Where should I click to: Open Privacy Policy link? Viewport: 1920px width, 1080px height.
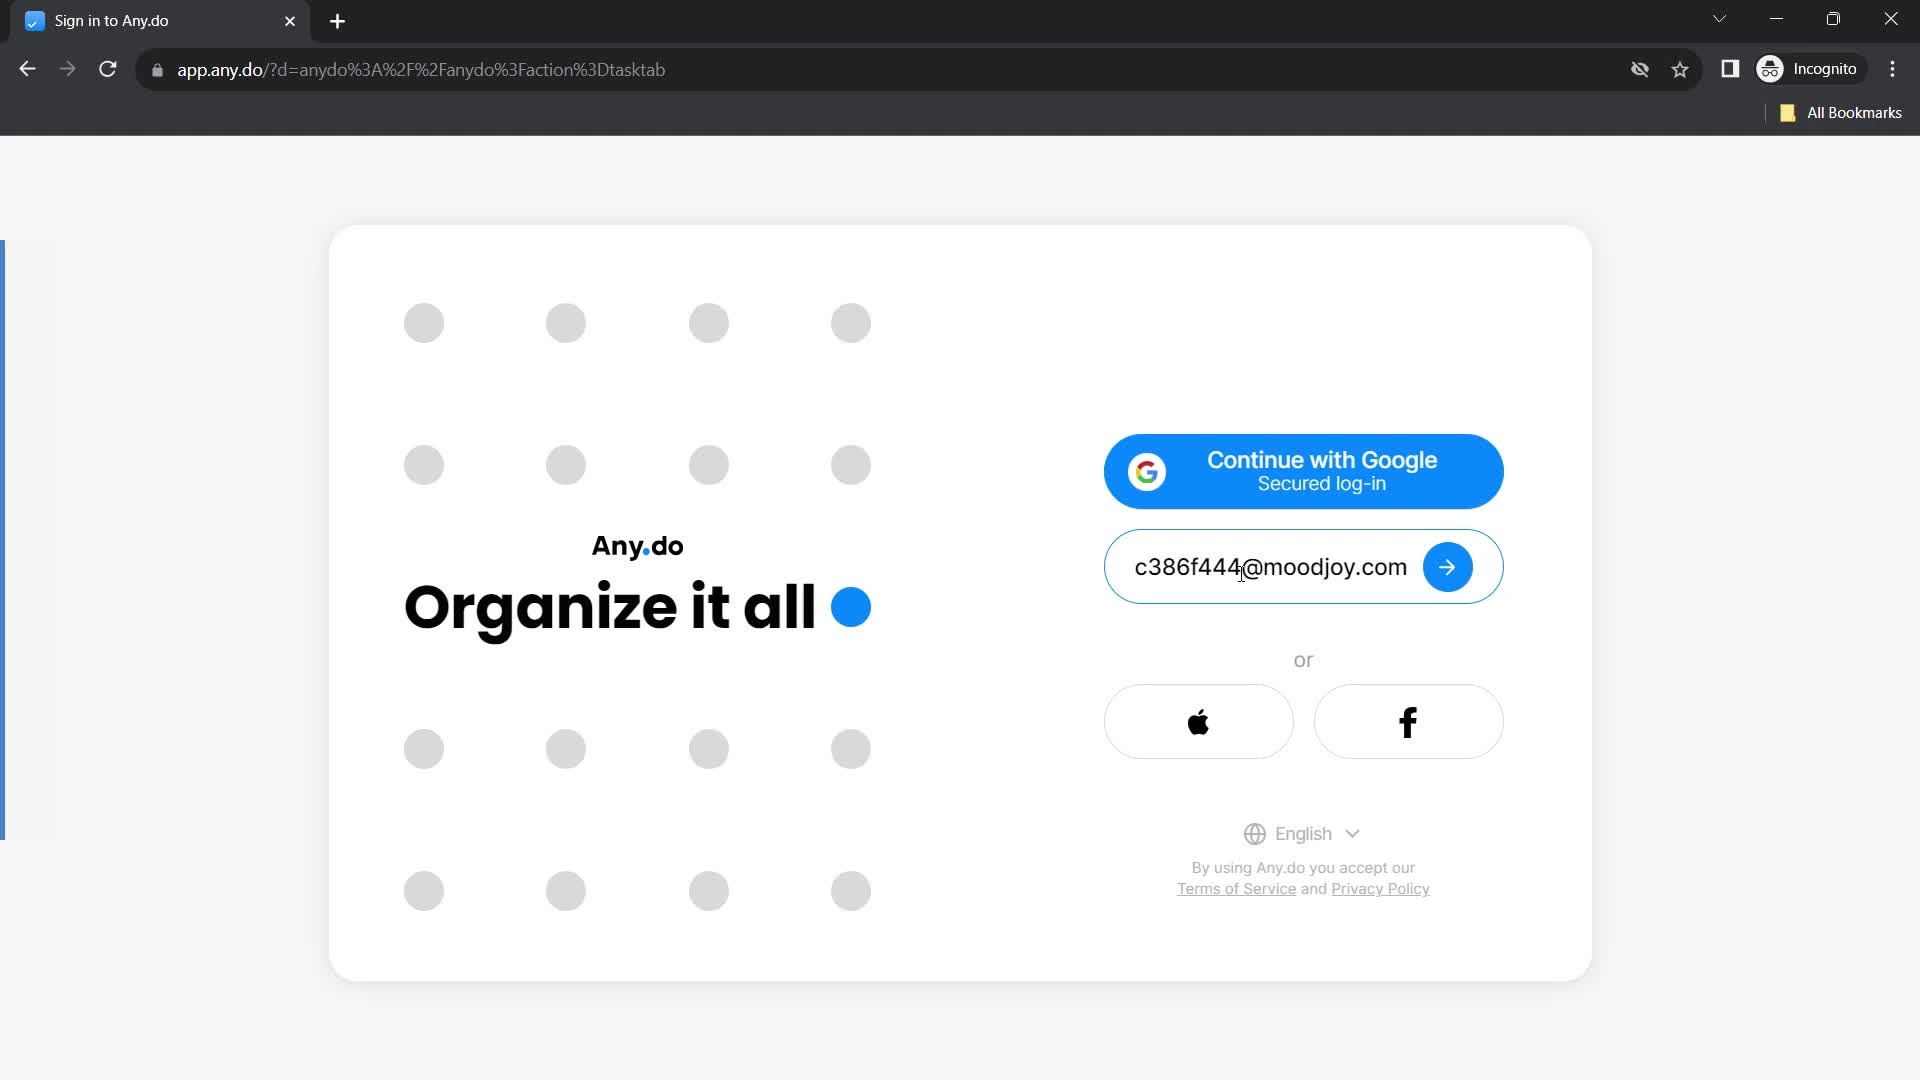point(1380,889)
